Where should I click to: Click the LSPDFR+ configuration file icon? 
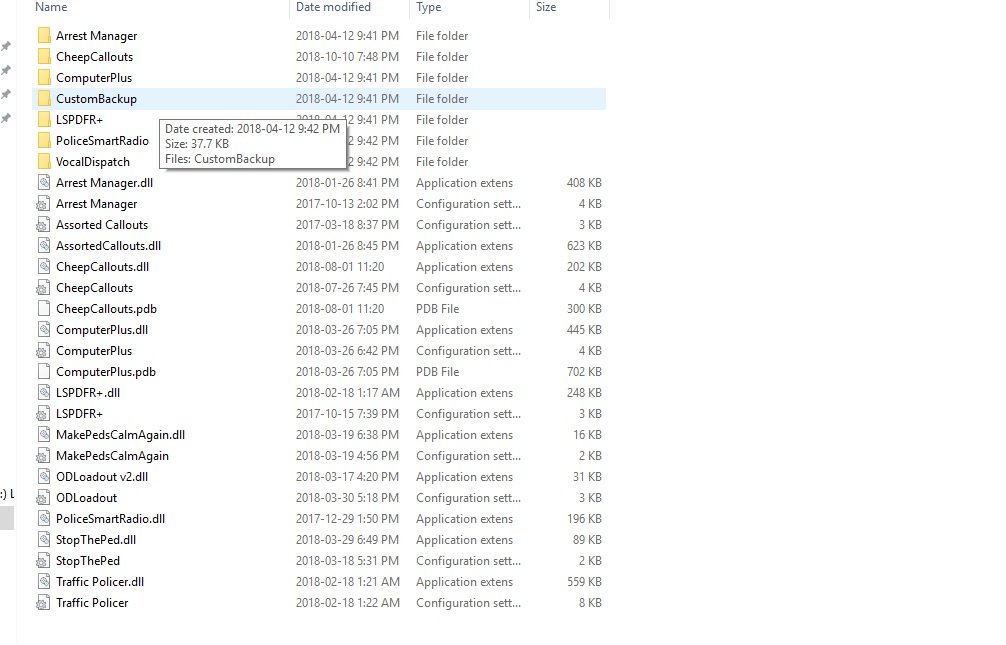click(44, 413)
